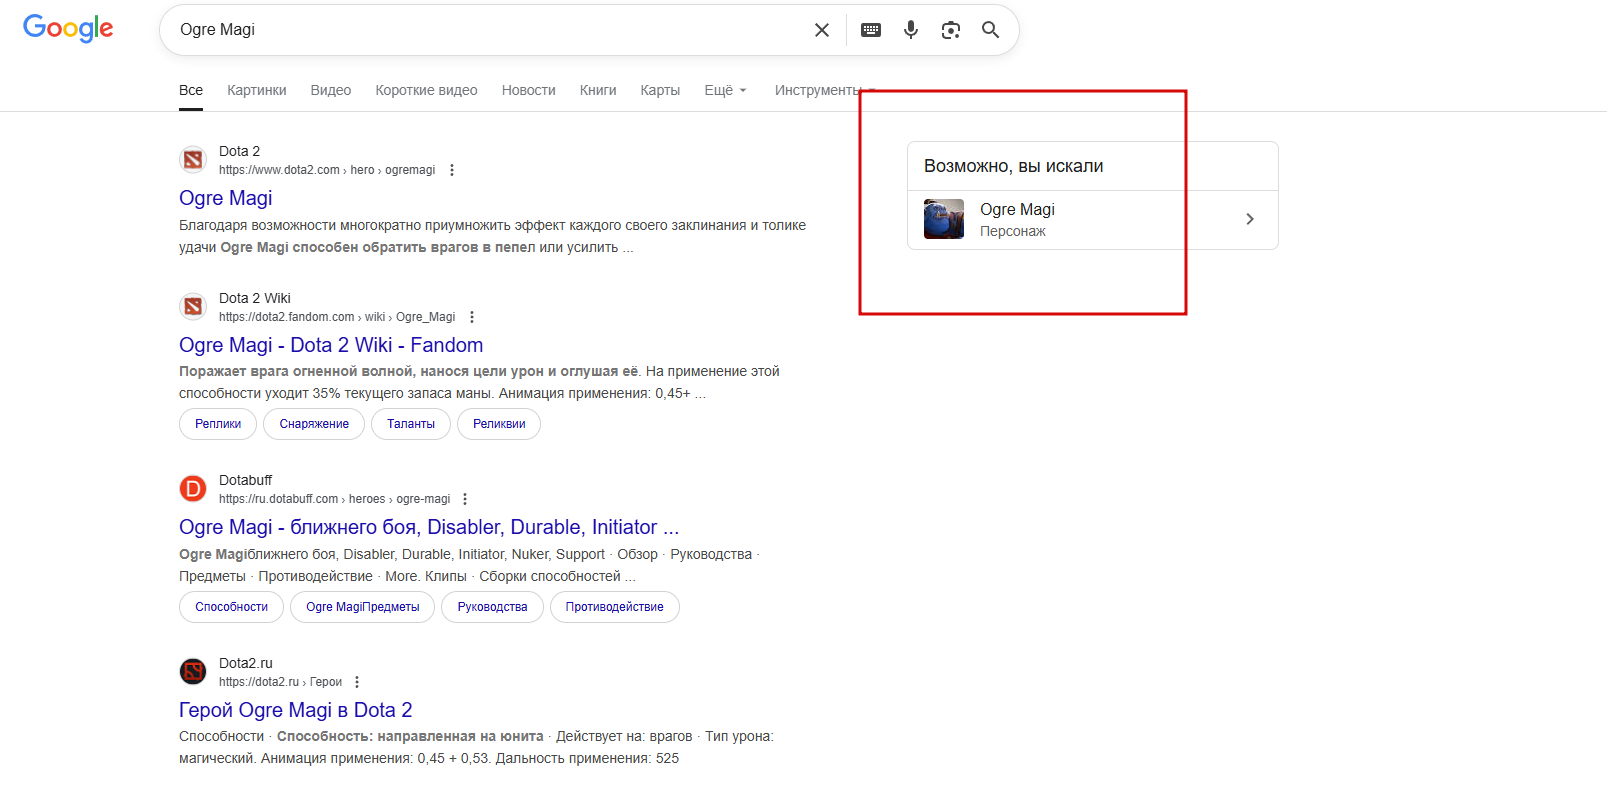Open the Dotabuff Ogre Magi result title

(429, 527)
